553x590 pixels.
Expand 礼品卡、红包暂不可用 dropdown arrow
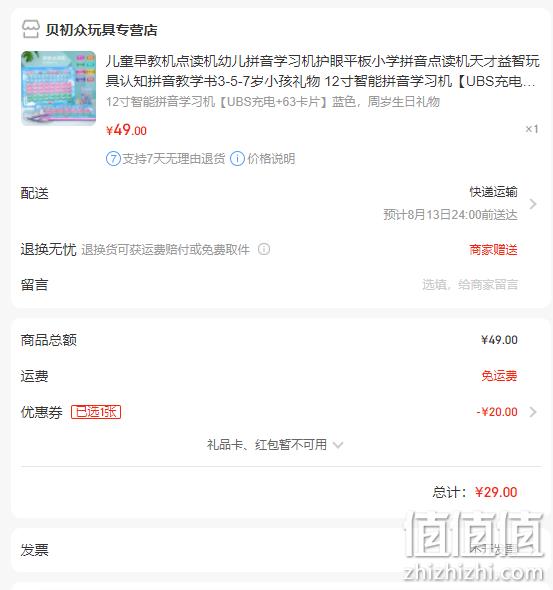338,445
